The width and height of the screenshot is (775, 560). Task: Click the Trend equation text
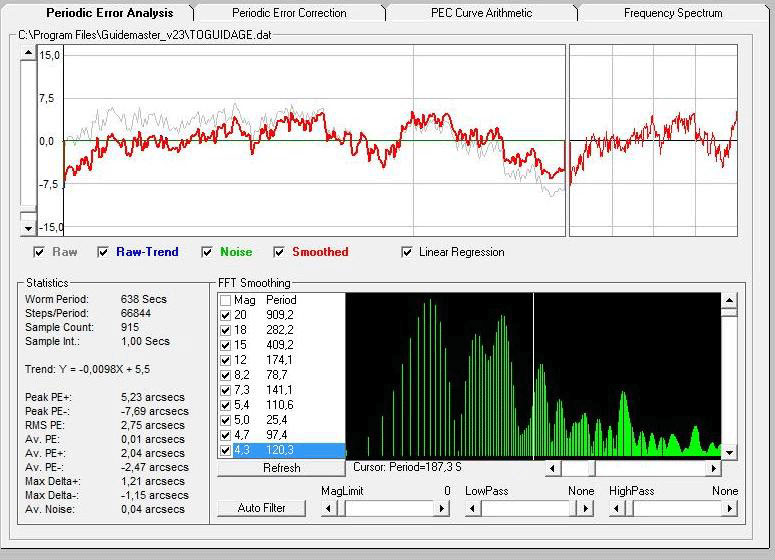tap(87, 369)
